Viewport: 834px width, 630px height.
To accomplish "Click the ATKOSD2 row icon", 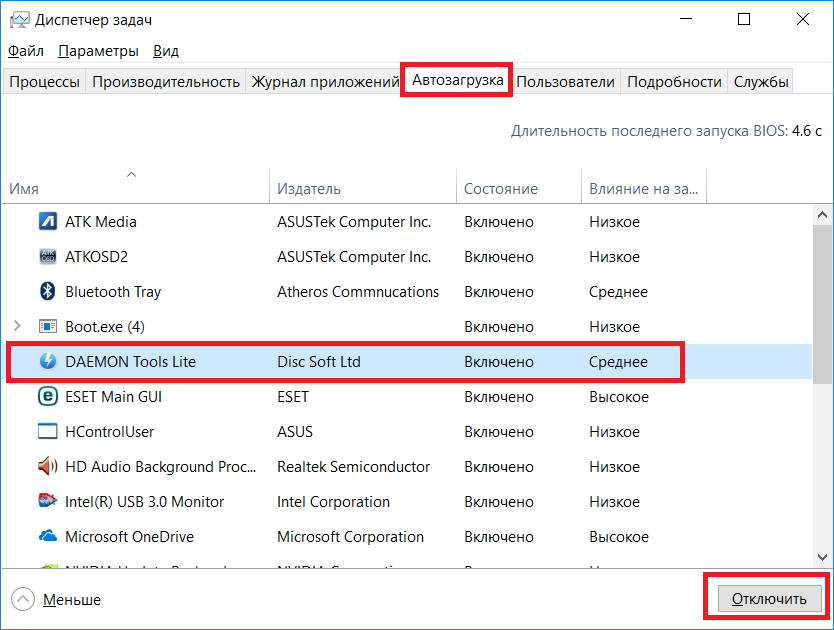I will pos(48,256).
